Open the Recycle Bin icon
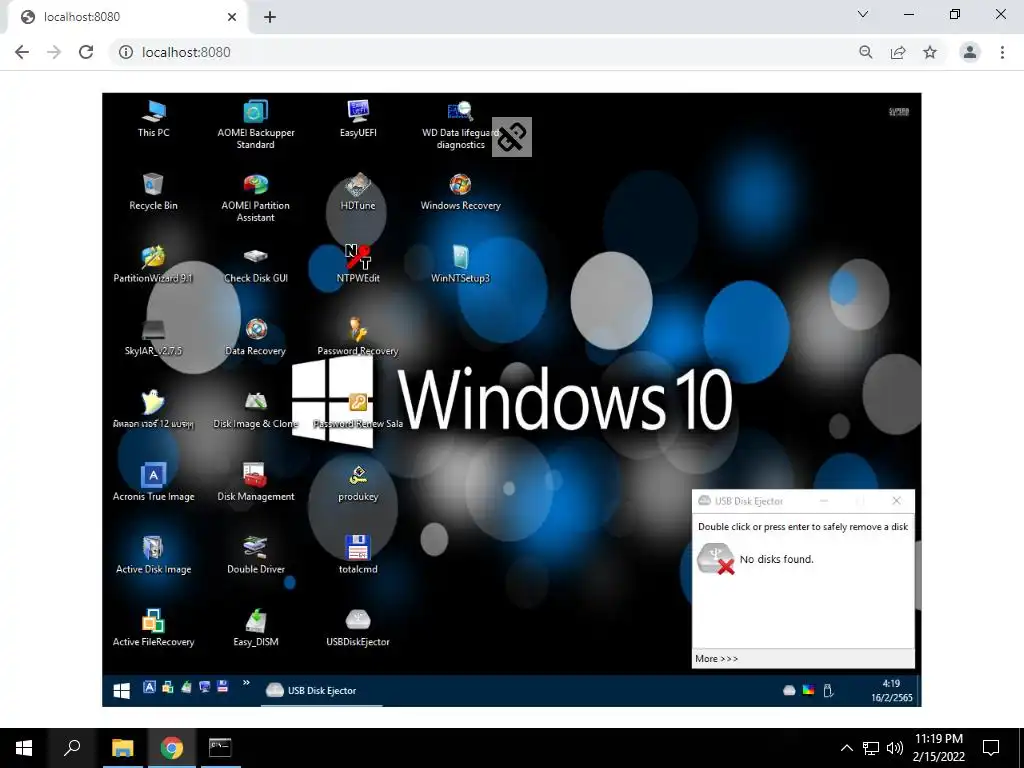 153,191
